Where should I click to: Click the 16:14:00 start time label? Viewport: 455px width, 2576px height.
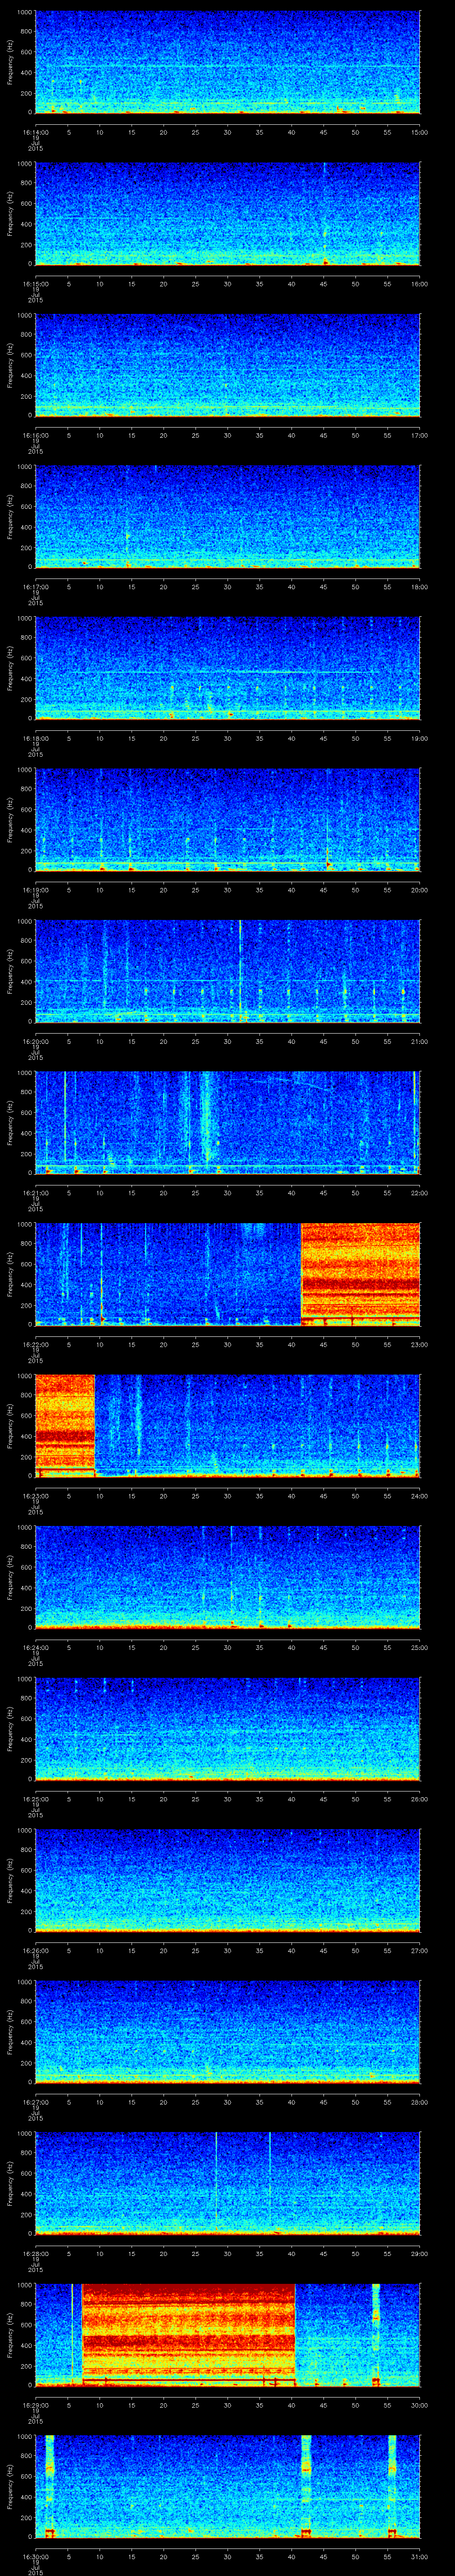coord(35,132)
